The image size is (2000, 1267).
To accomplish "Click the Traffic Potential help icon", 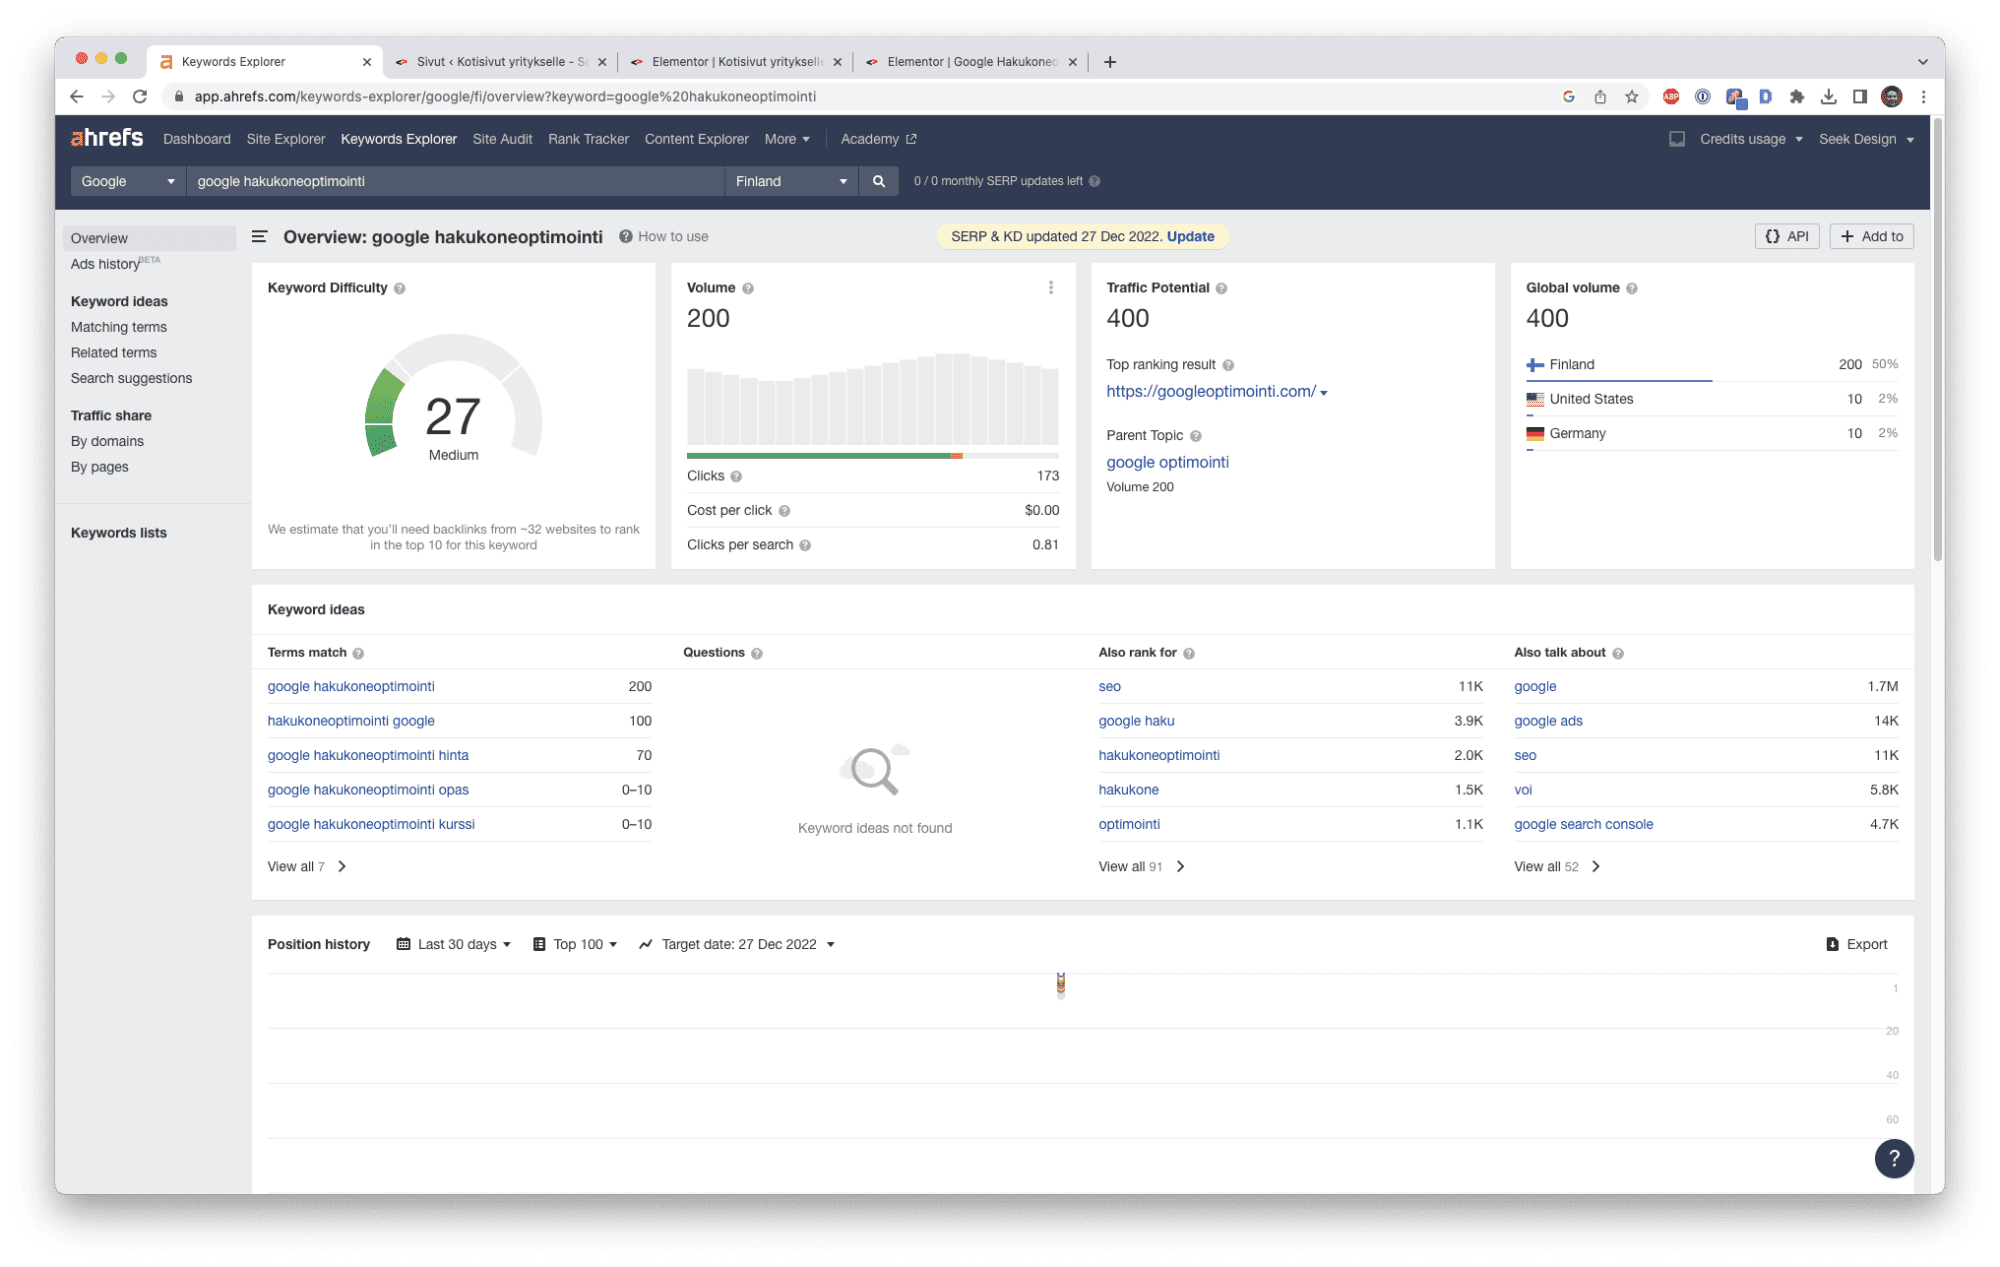I will 1221,288.
